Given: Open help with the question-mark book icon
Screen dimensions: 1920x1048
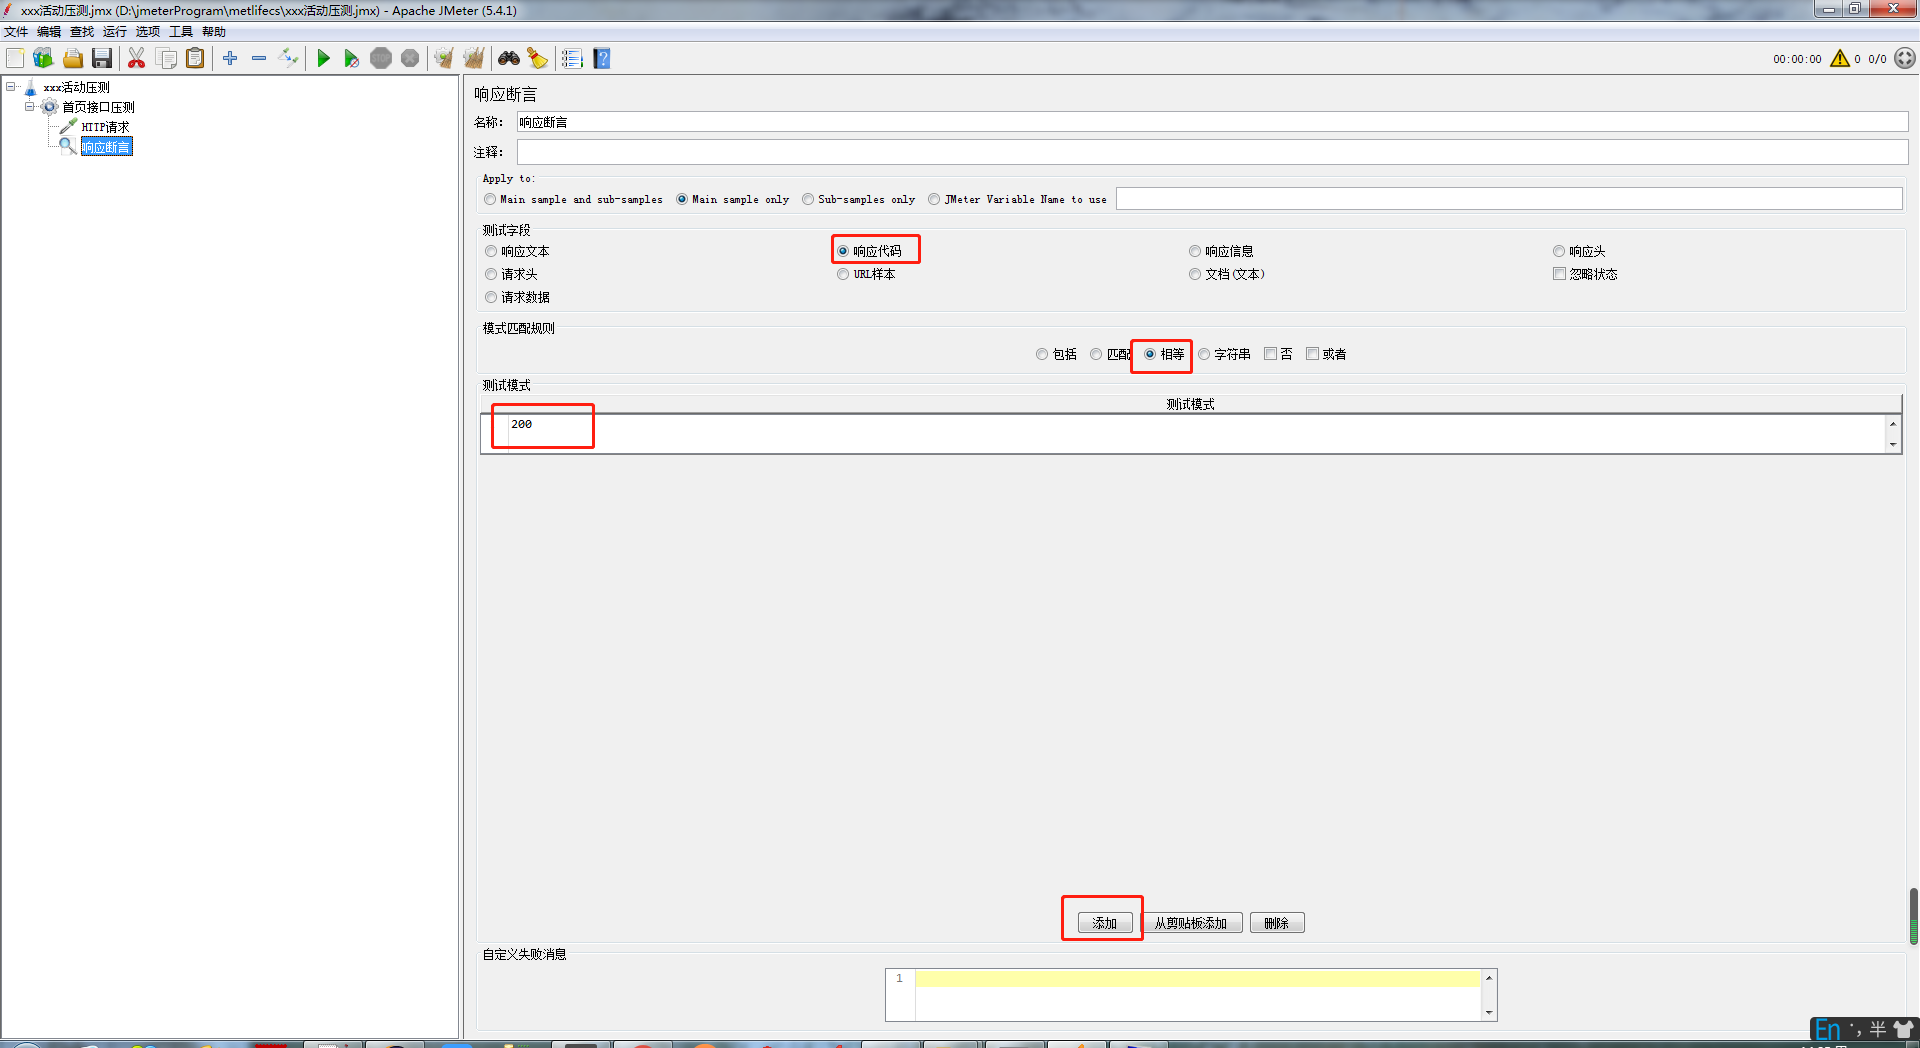Looking at the screenshot, I should [601, 58].
